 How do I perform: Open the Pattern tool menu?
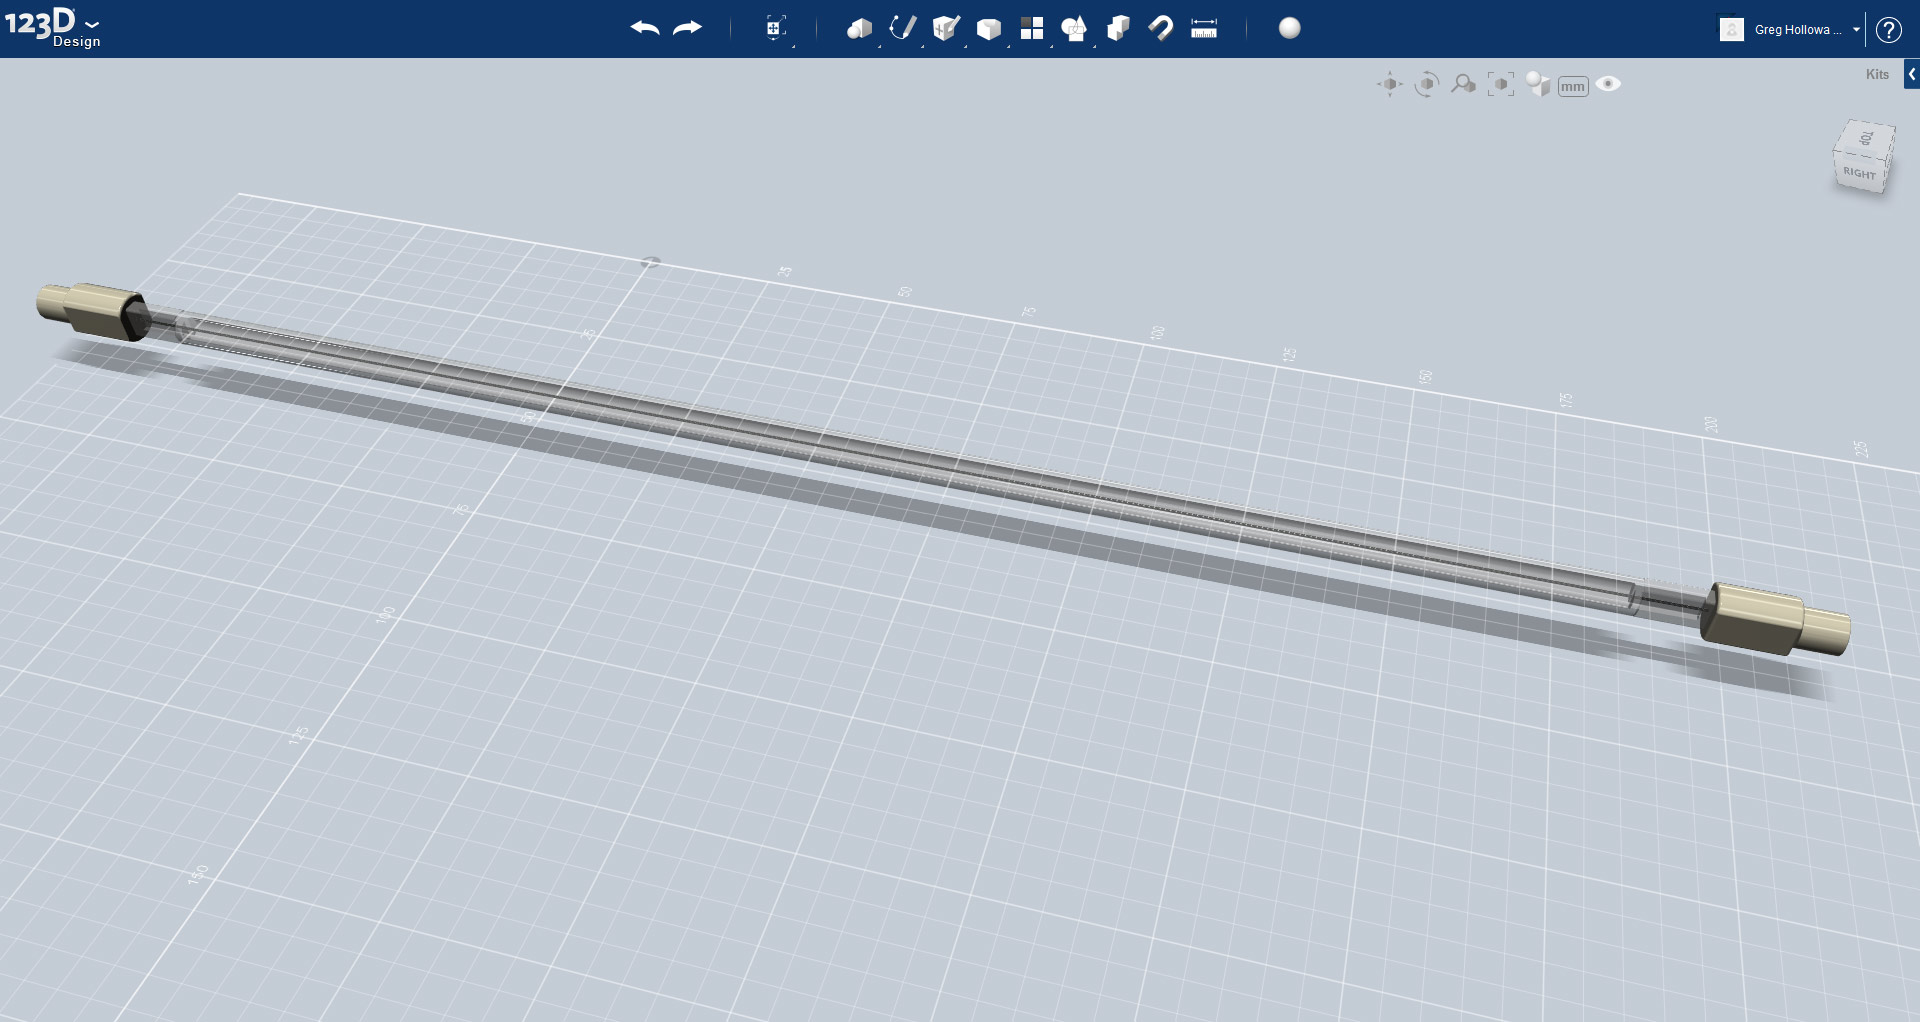(1032, 28)
